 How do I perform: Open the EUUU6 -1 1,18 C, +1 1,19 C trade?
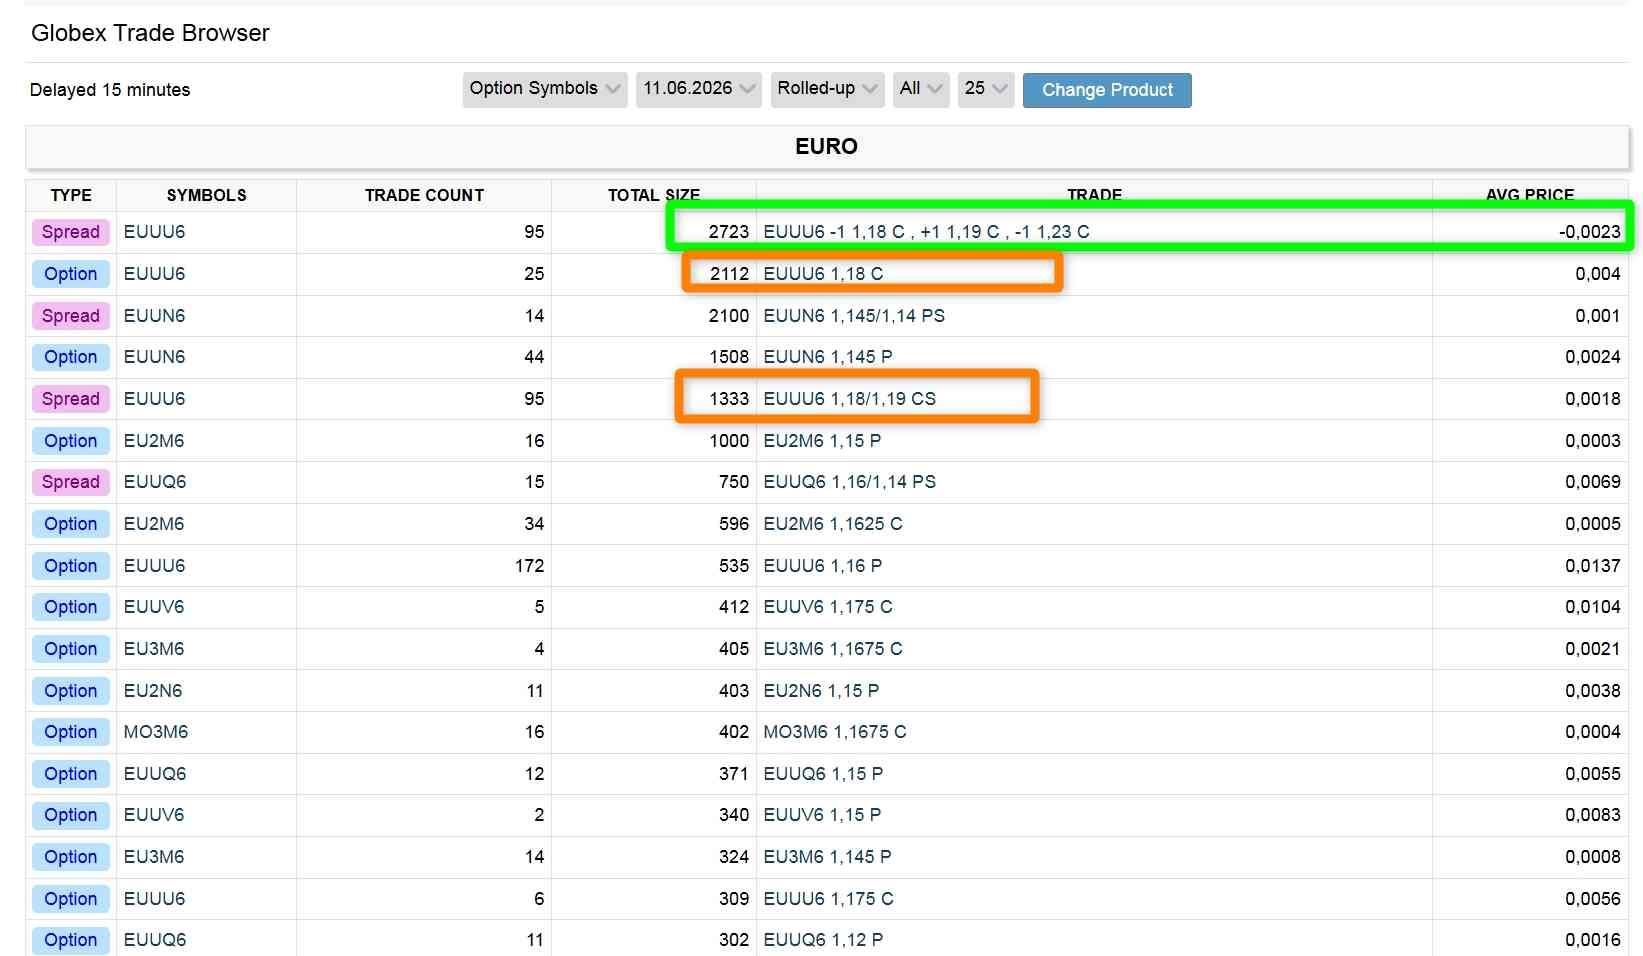[926, 232]
